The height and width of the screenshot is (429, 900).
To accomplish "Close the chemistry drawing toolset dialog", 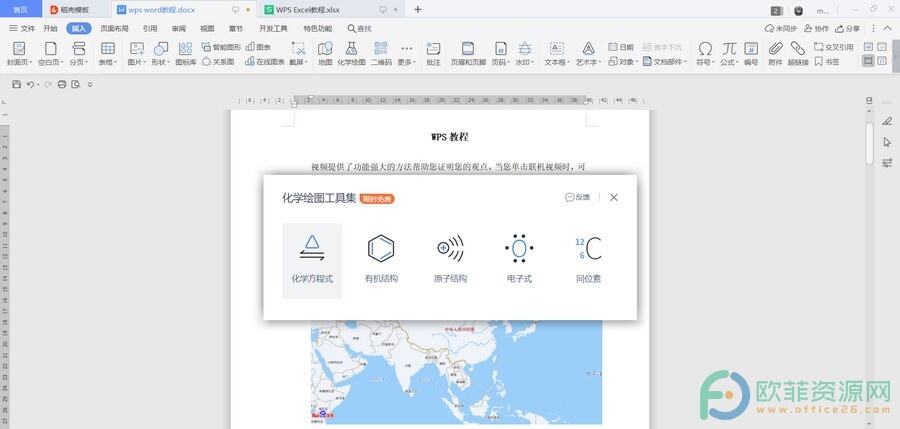I will click(x=614, y=197).
